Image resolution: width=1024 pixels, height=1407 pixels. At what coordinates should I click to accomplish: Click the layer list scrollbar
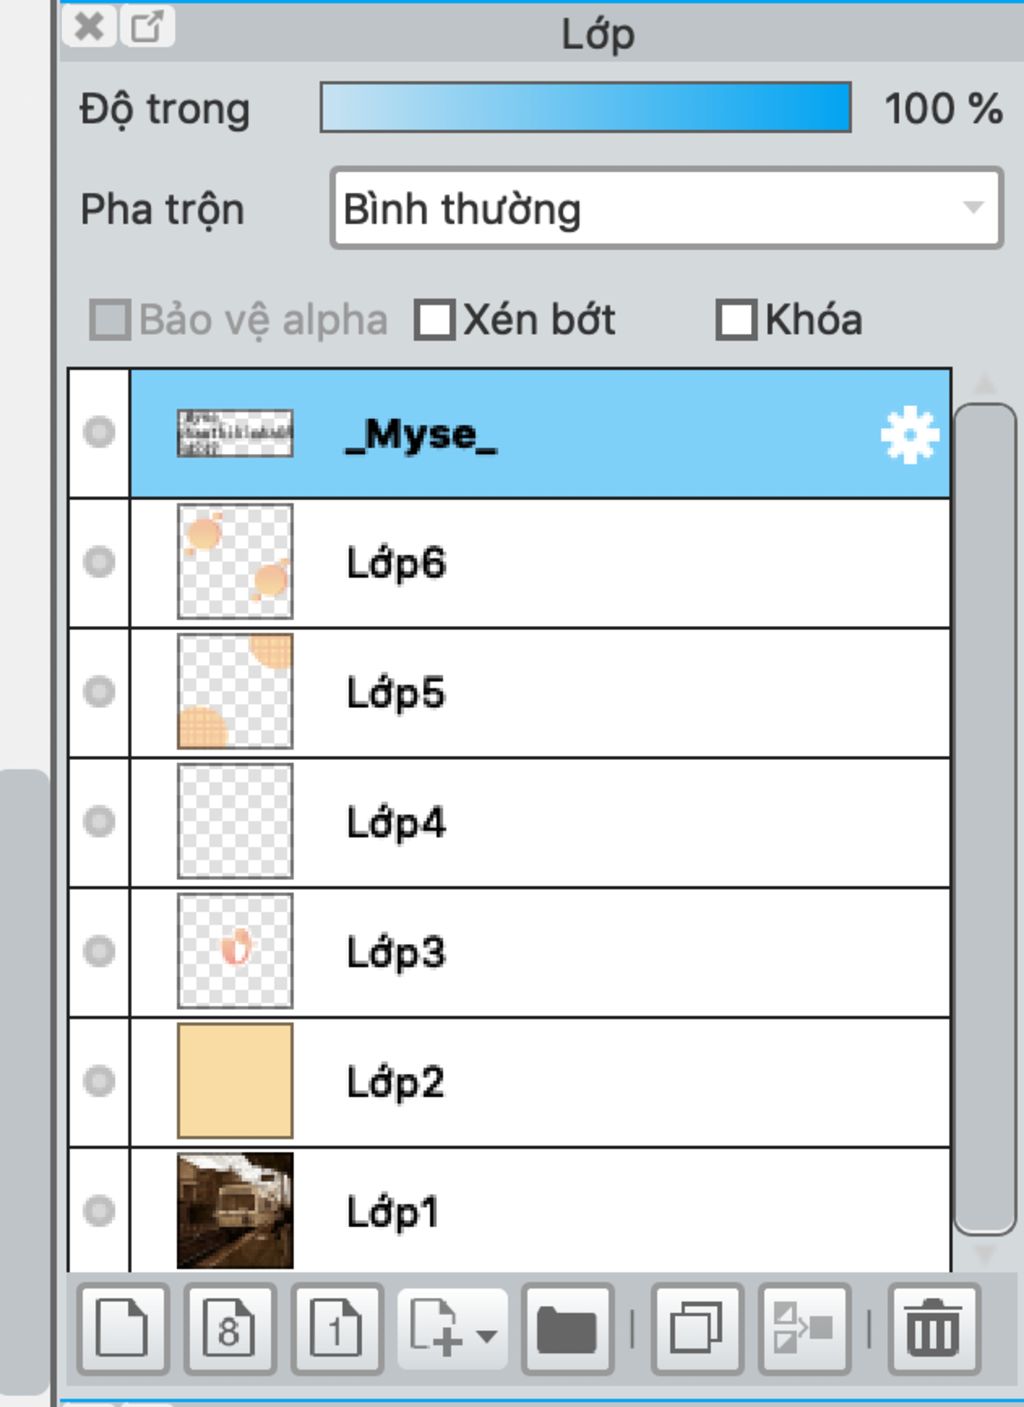click(x=985, y=819)
